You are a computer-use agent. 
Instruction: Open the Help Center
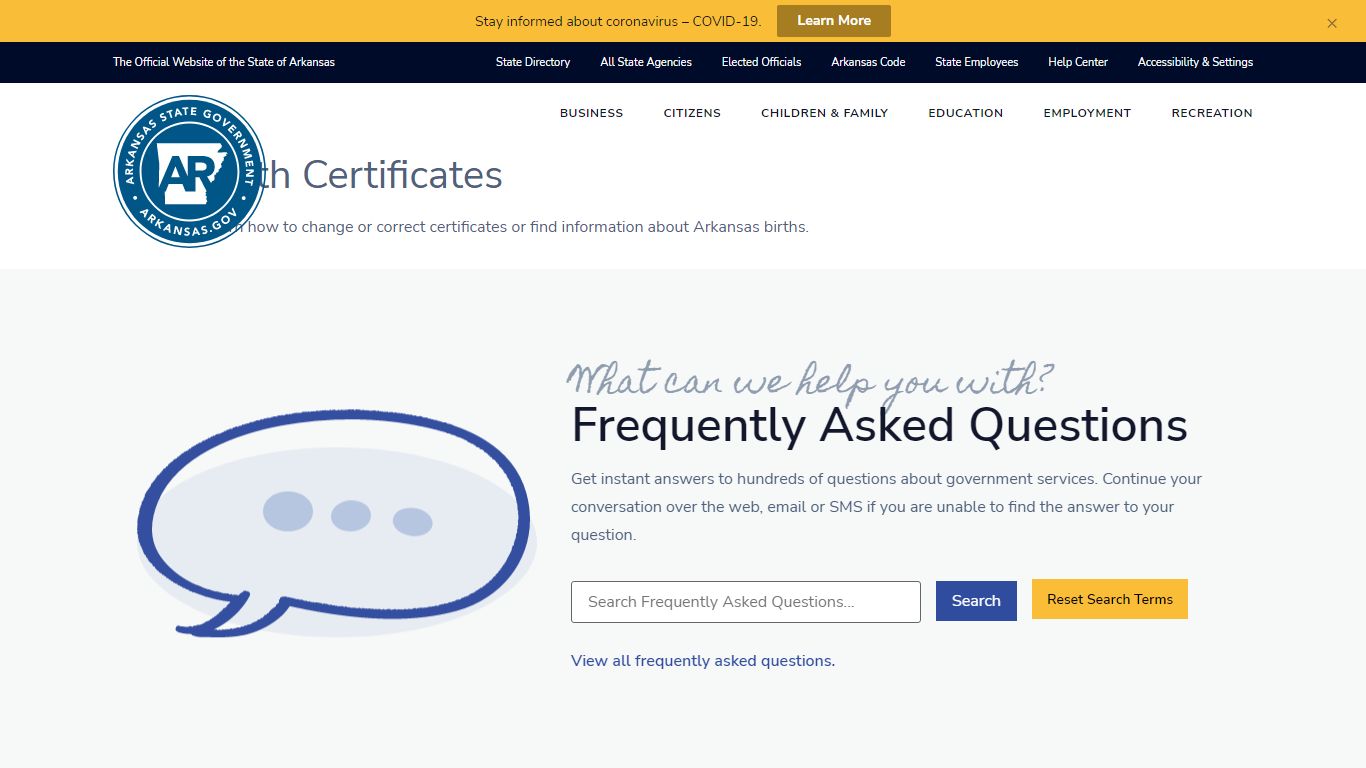[1078, 62]
